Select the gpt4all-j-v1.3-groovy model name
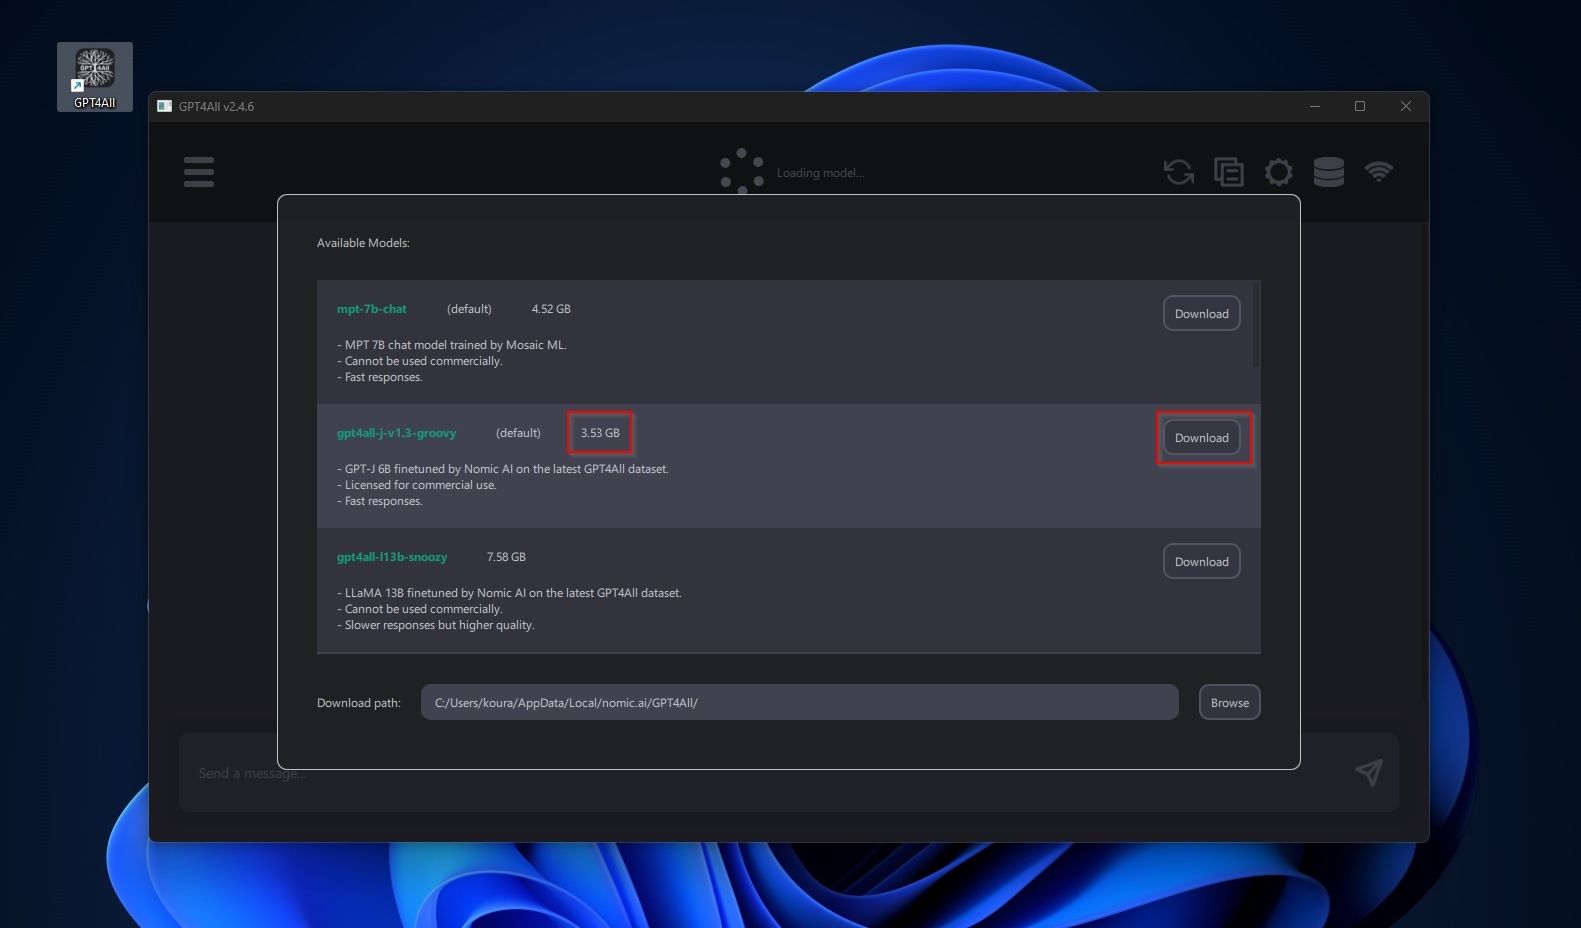This screenshot has width=1581, height=928. click(x=396, y=433)
